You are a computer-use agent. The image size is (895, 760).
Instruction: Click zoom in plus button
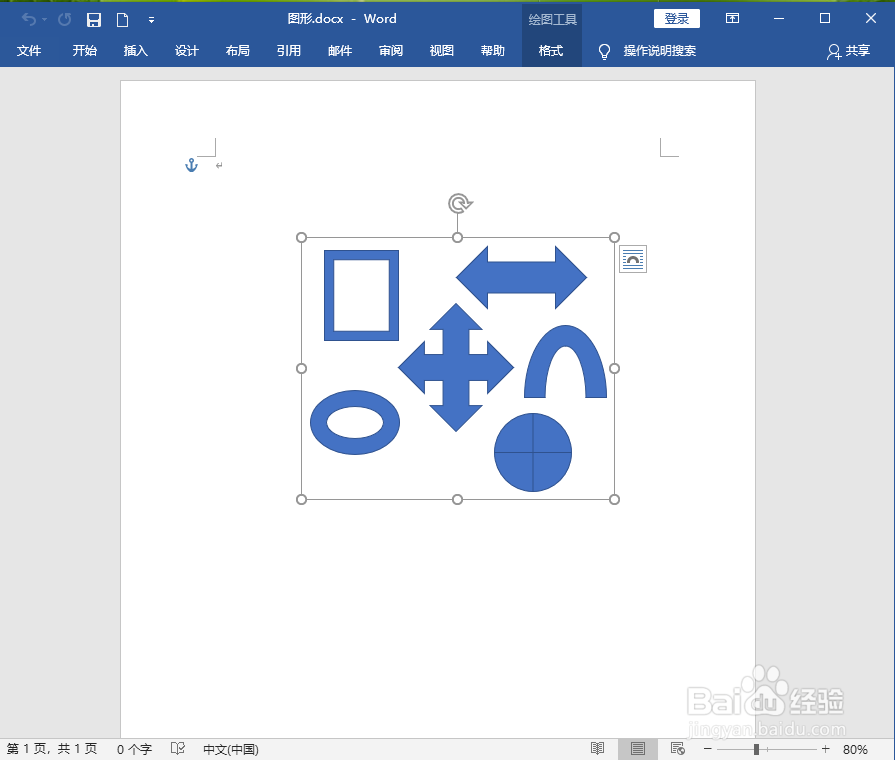(x=825, y=749)
